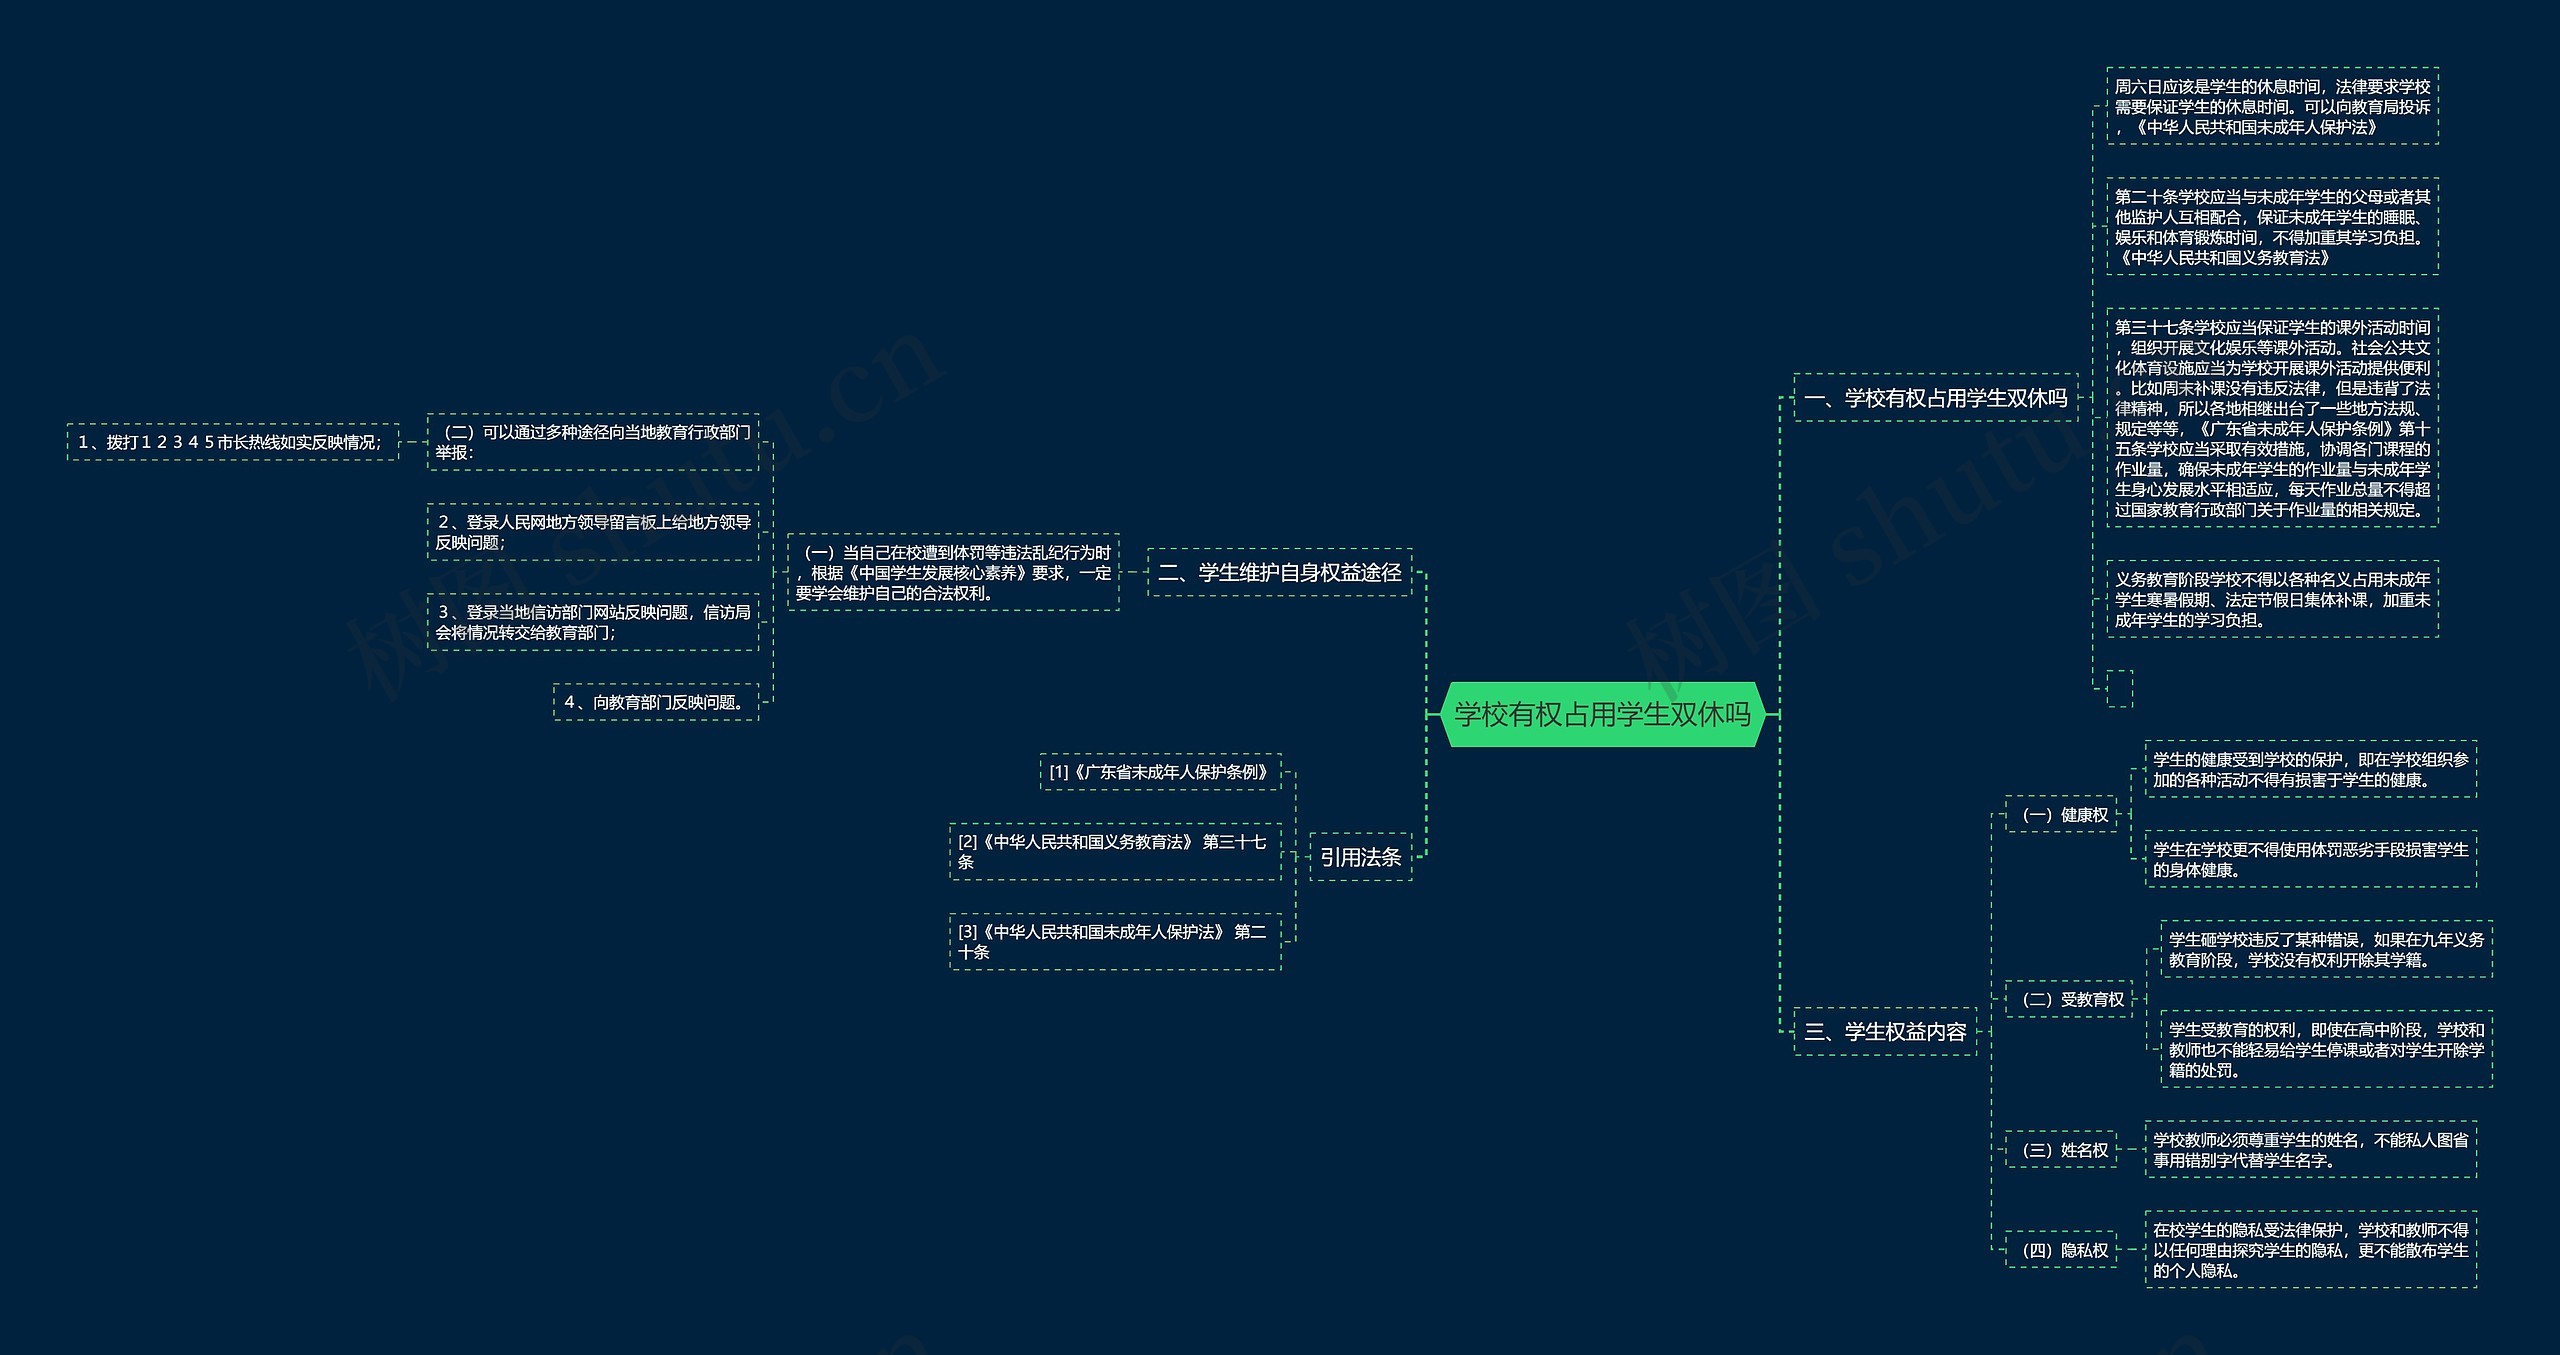
Task: Select the (二) 受教育权 node
Action: (x=2070, y=999)
